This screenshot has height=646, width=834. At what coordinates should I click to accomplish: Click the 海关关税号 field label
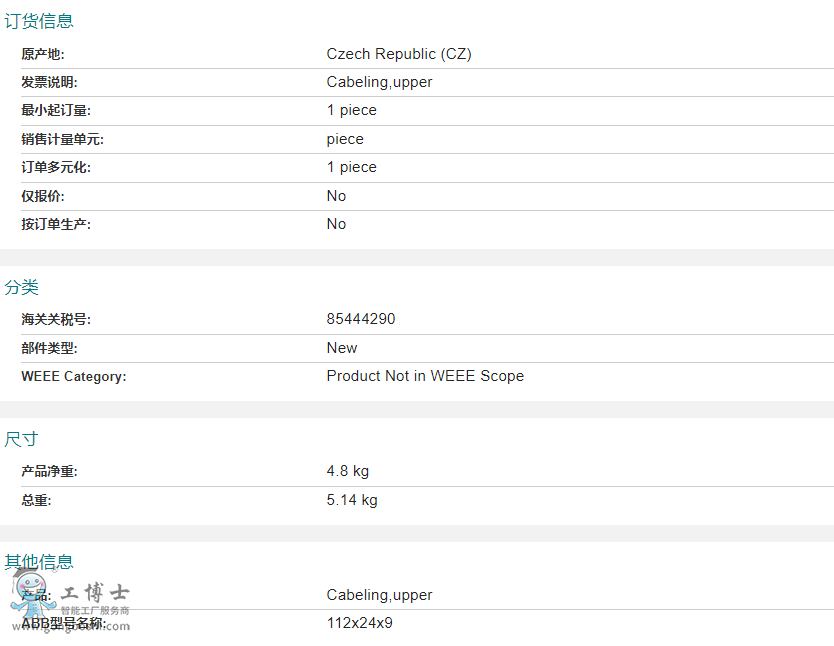56,320
